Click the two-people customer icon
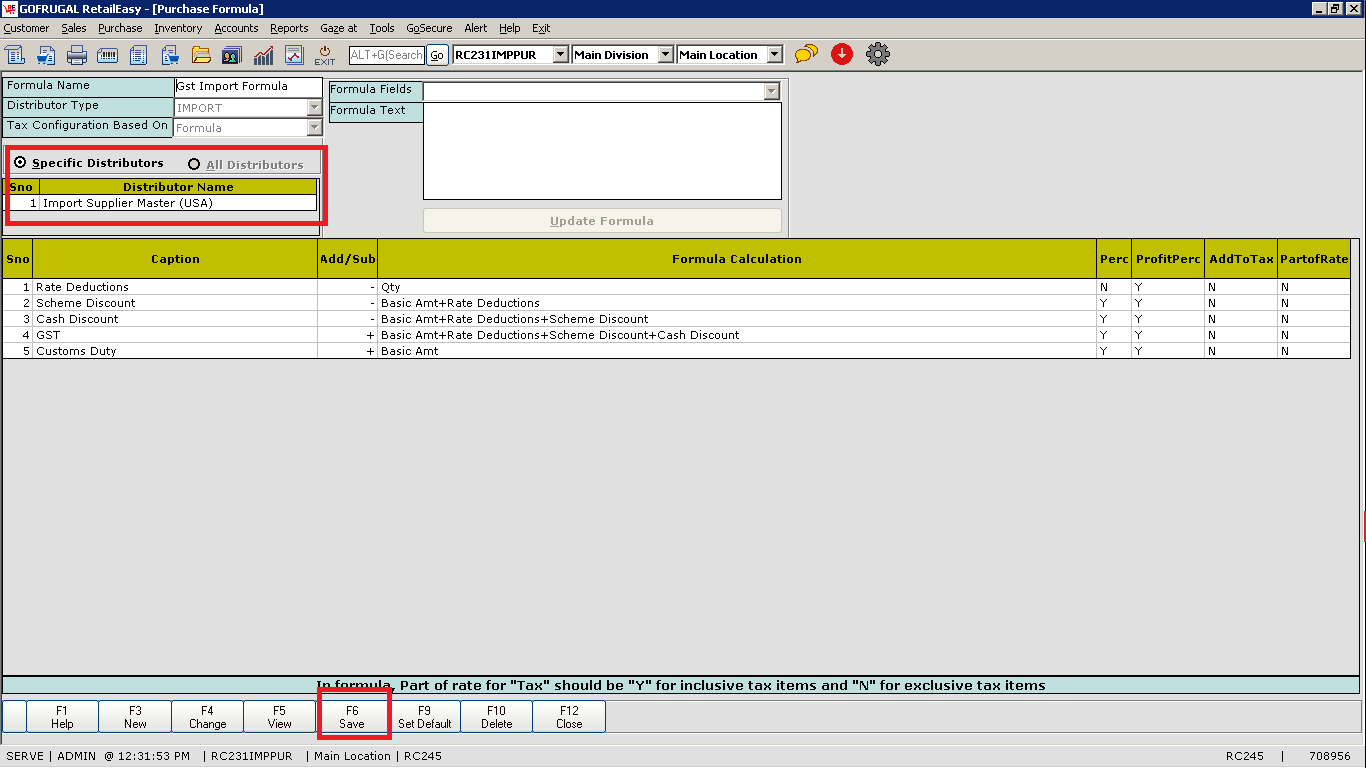Screen dimensions: 1366x768 pos(232,55)
